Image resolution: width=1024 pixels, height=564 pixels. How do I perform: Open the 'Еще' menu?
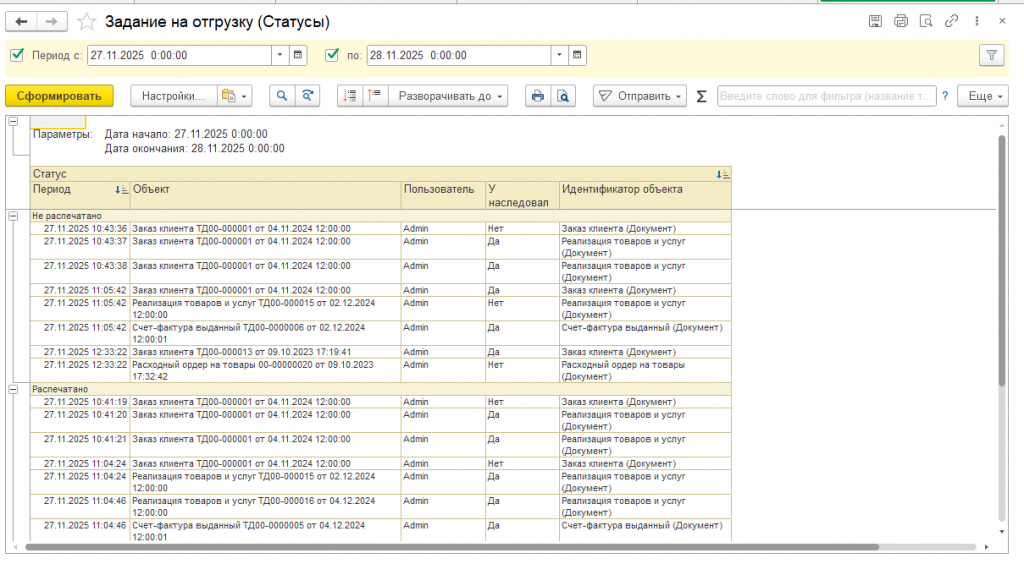click(x=983, y=96)
